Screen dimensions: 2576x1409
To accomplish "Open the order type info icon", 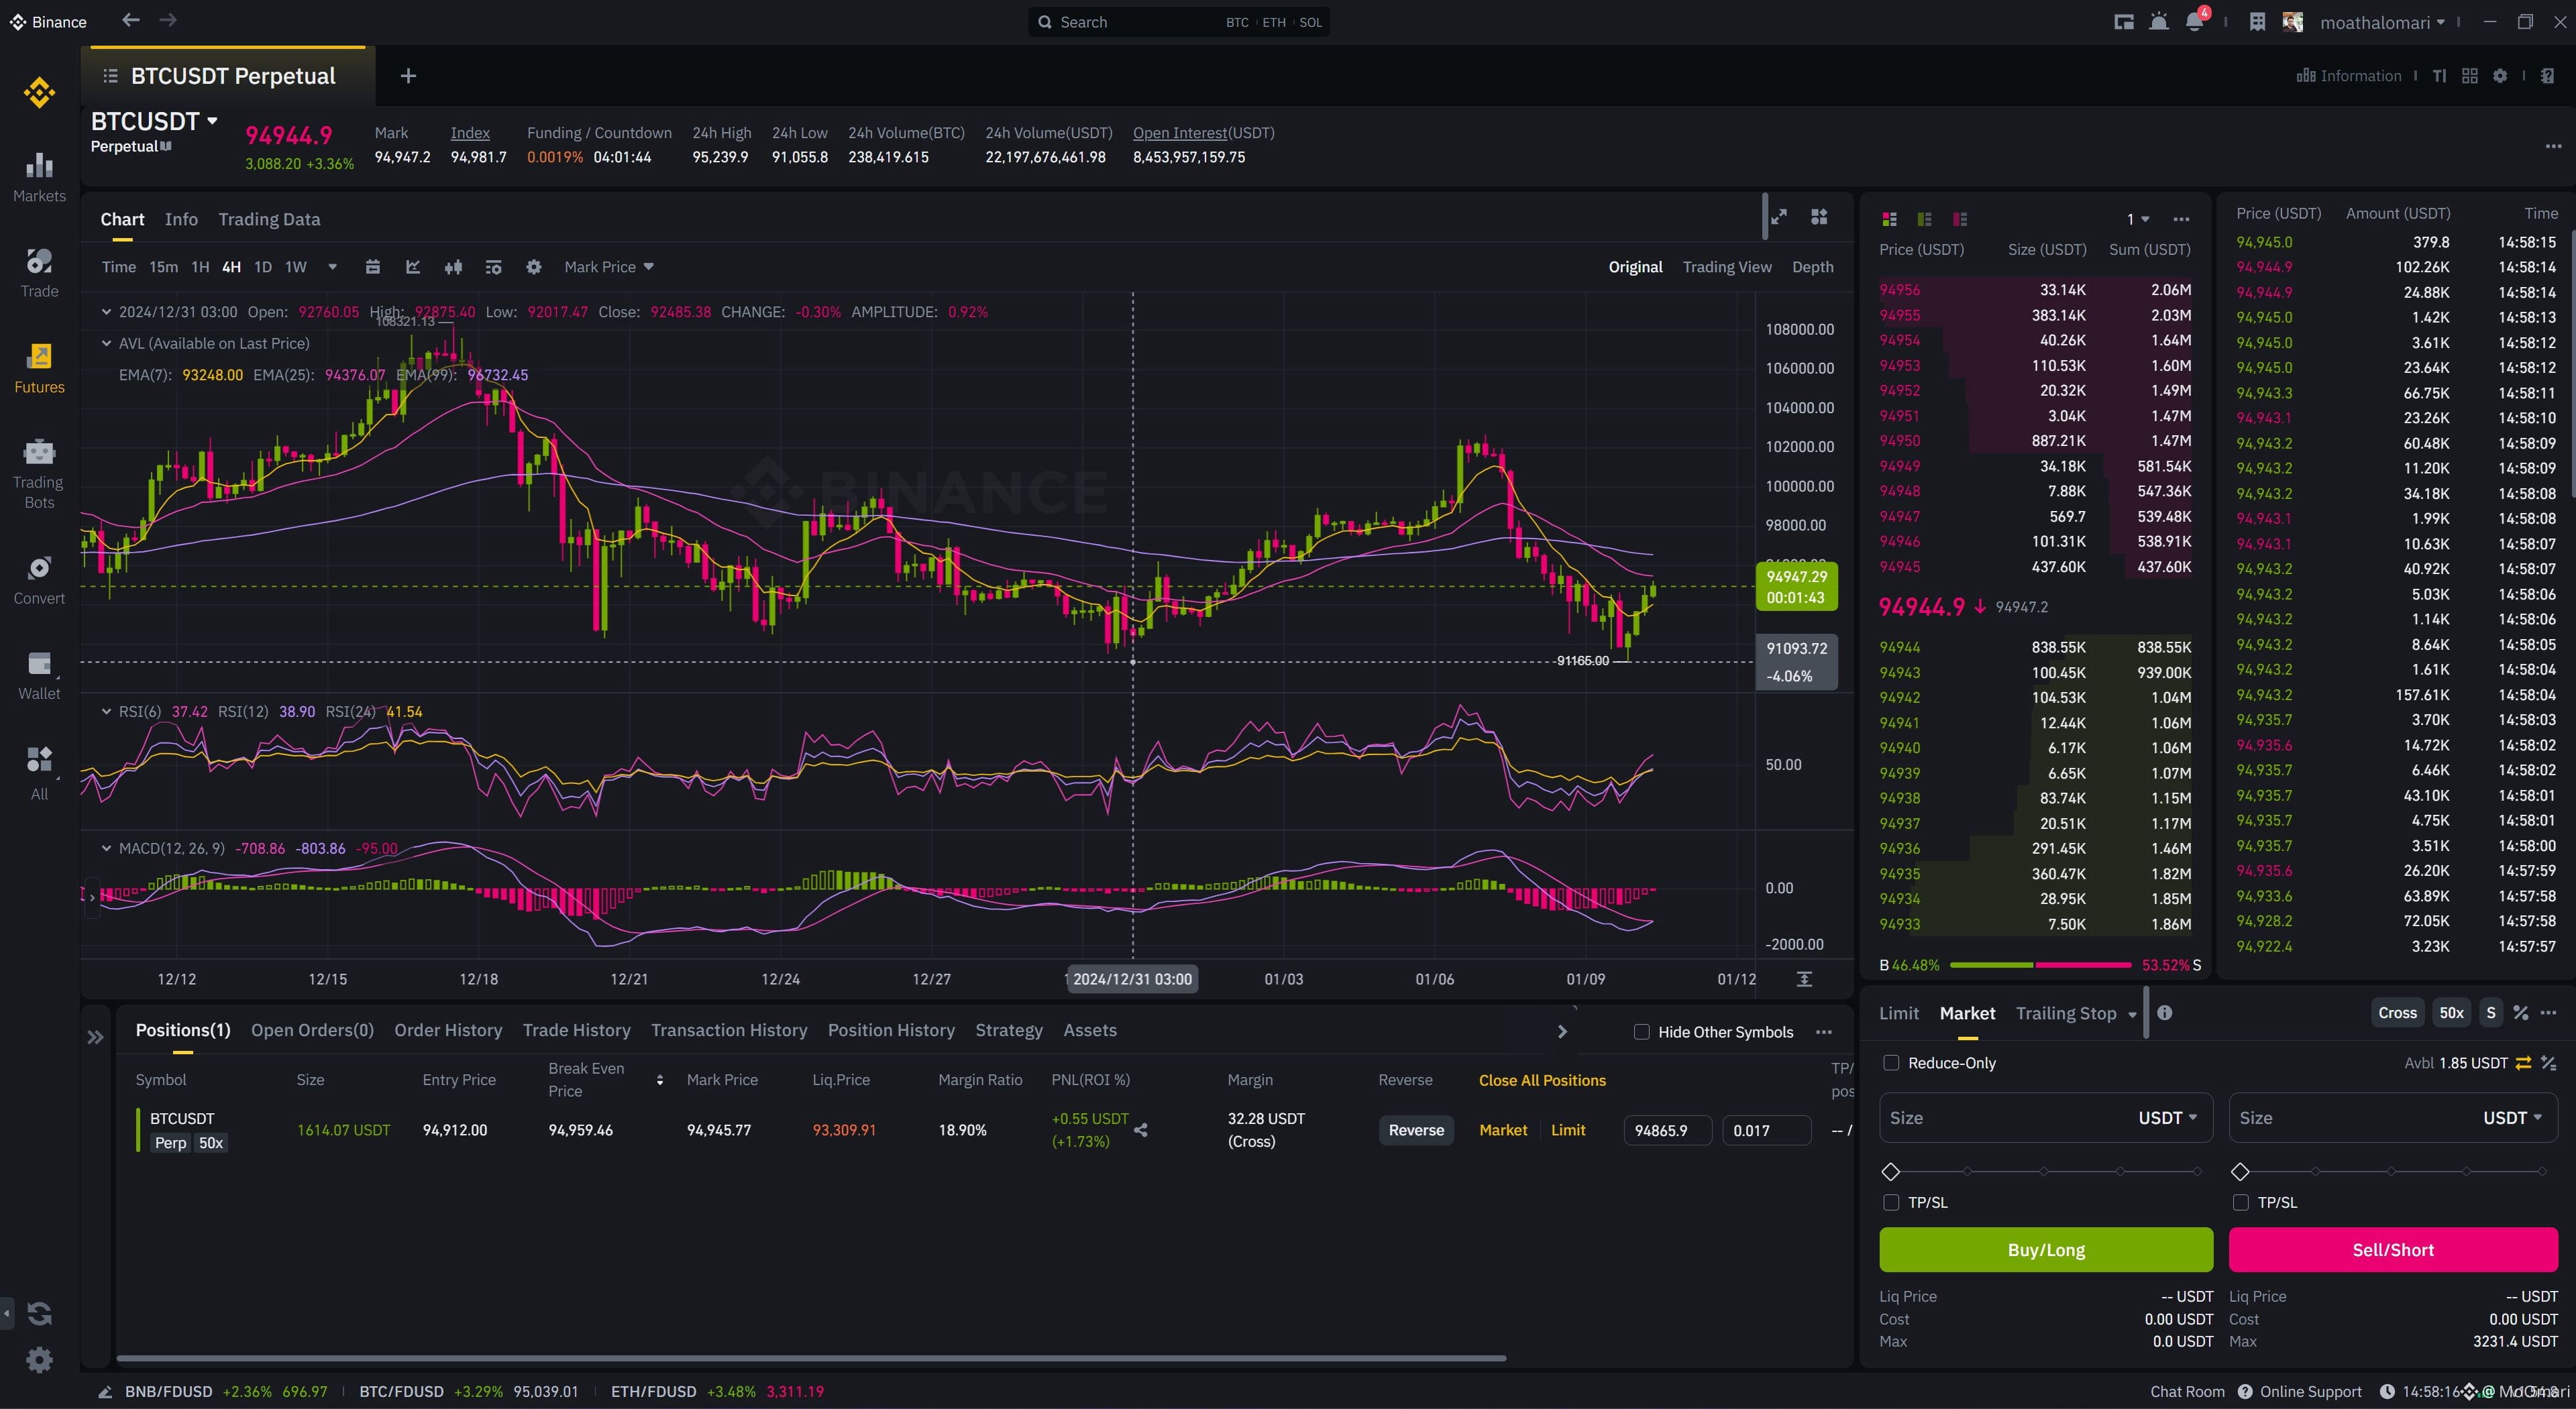I will (2165, 1013).
